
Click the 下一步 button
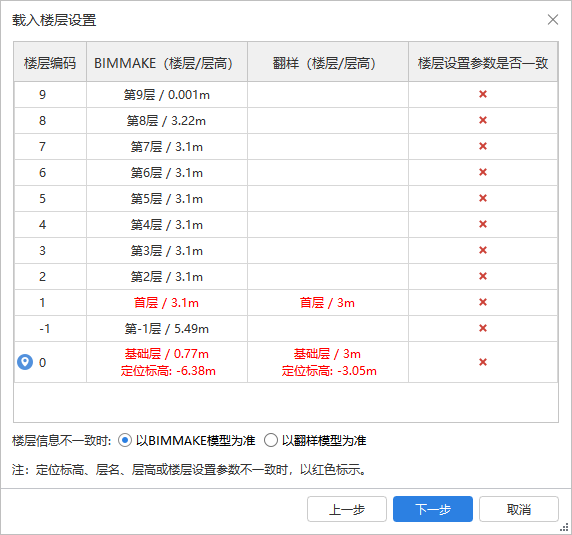[433, 509]
